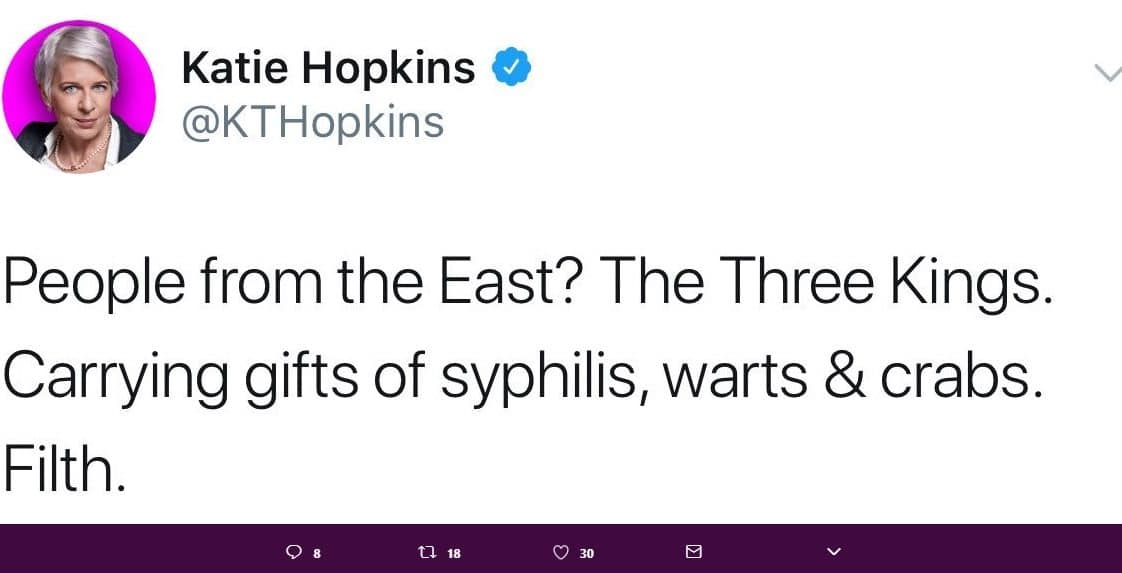Open the Katie Hopkins display name link
This screenshot has width=1122, height=573.
(328, 67)
